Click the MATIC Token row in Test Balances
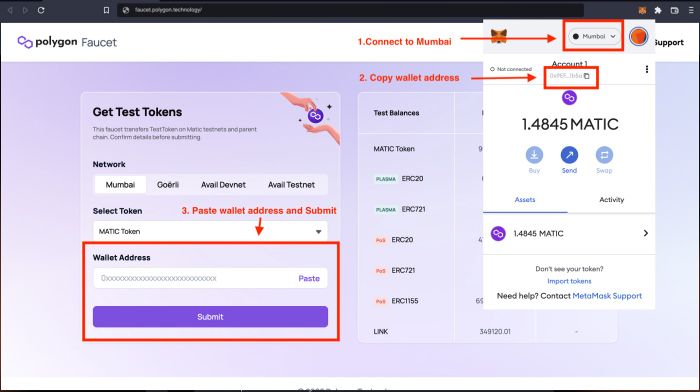700x392 pixels. click(394, 149)
